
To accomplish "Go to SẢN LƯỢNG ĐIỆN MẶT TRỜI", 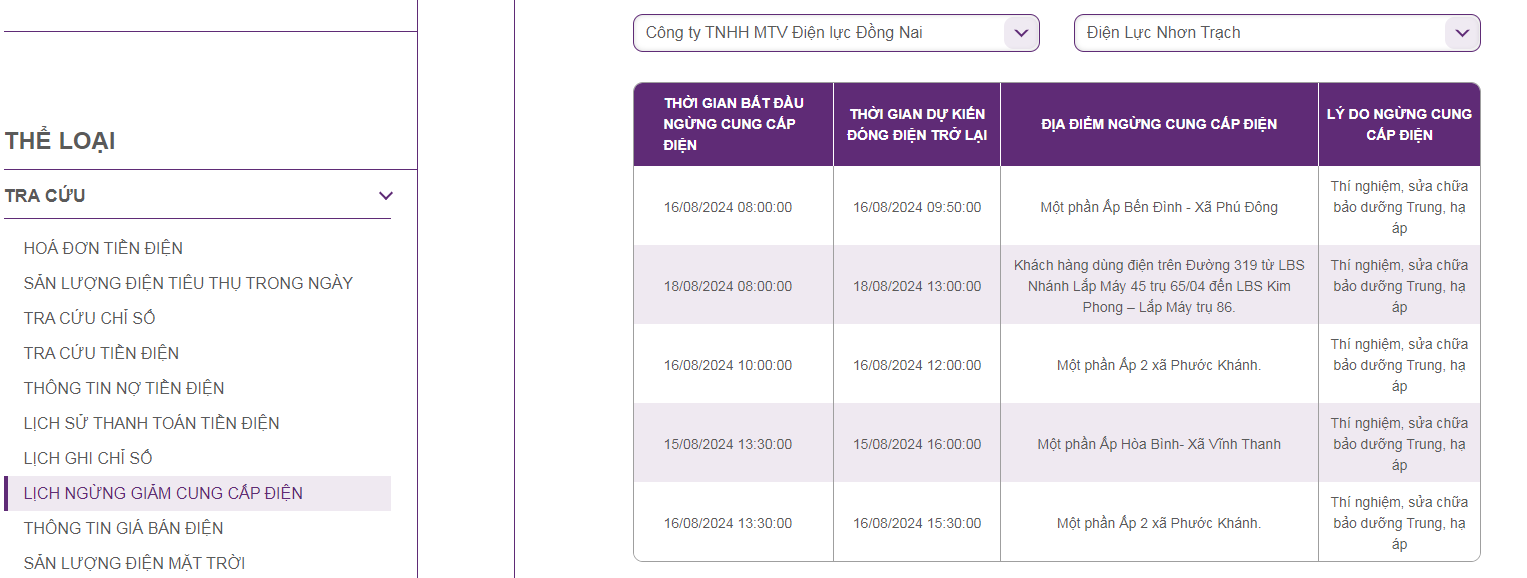I will coord(134,563).
